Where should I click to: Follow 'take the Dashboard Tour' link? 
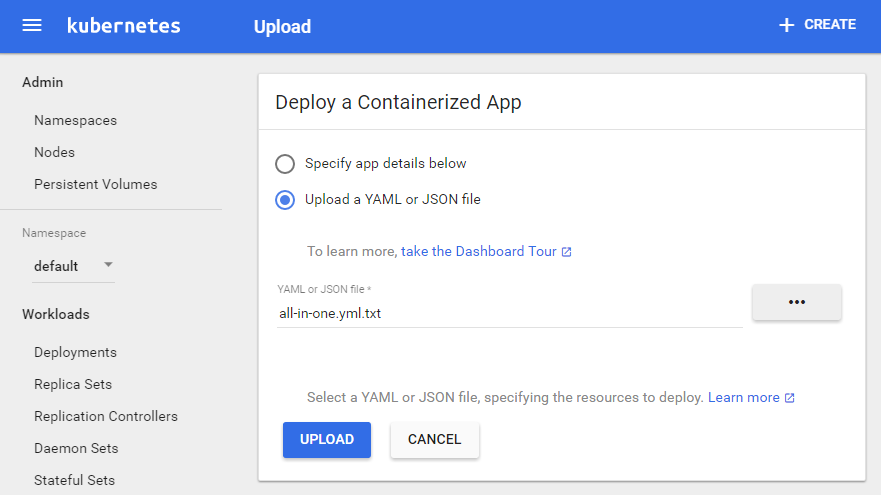(478, 252)
